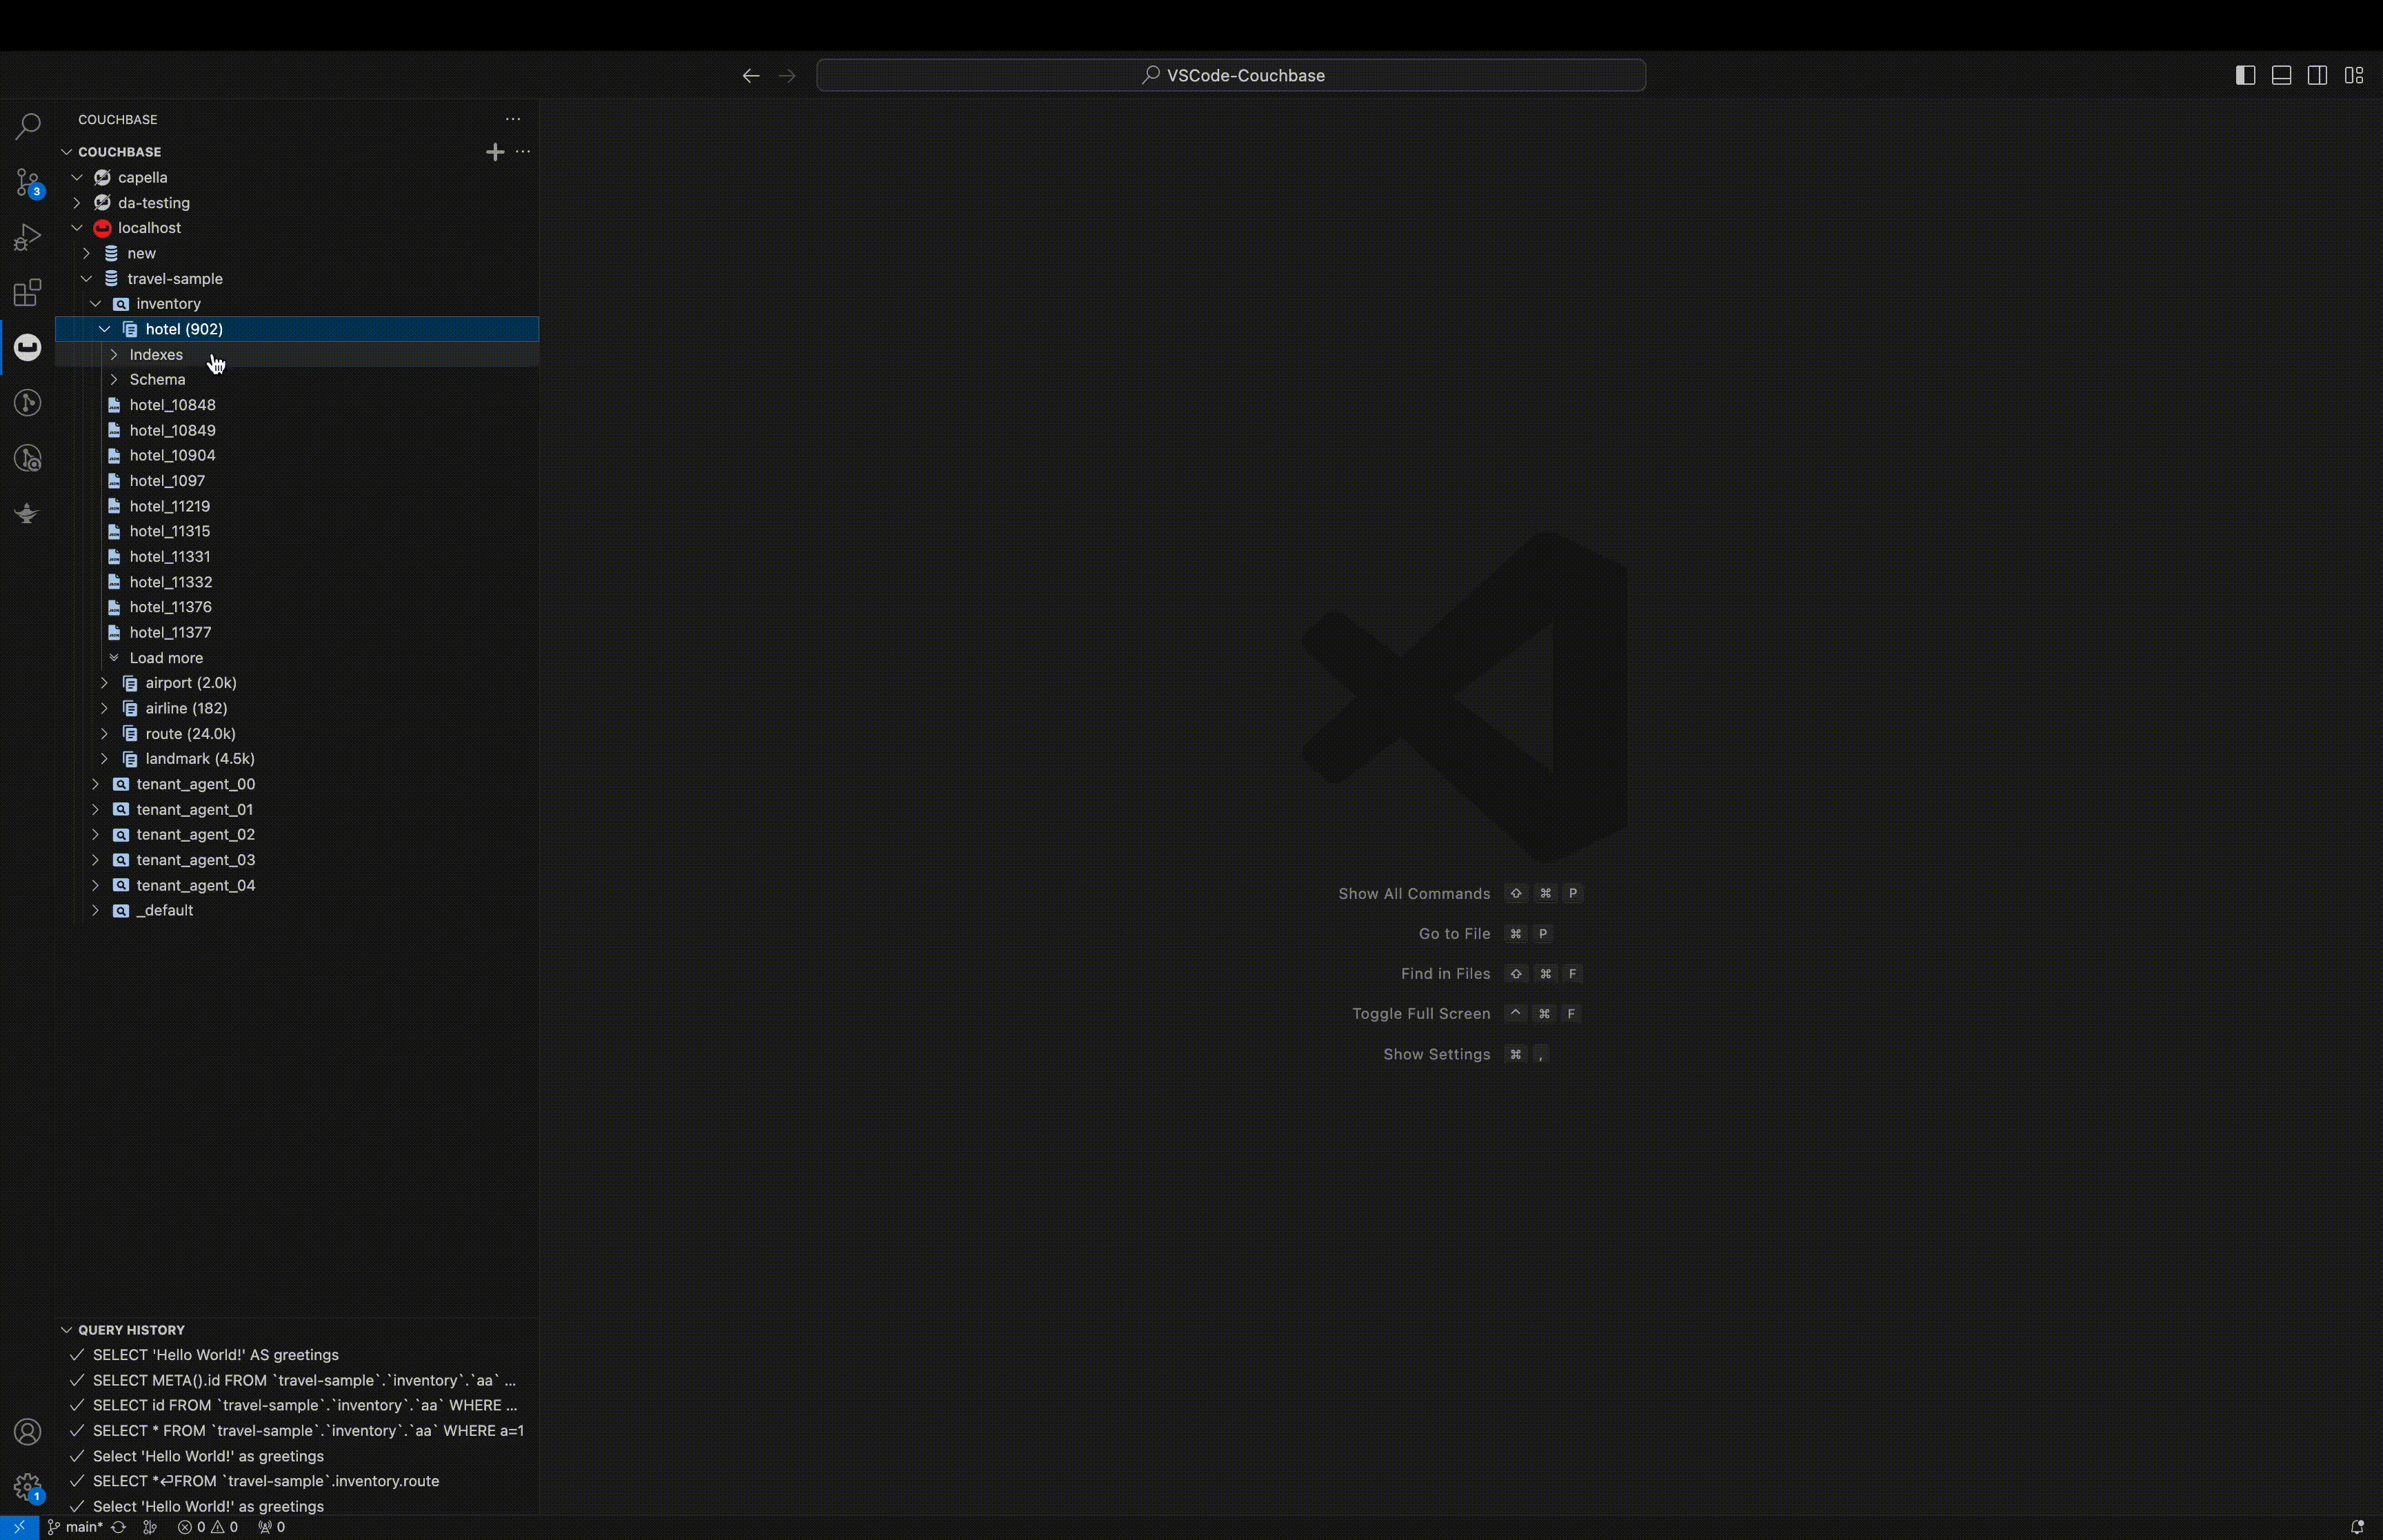
Task: Open Couchbase section more actions ellipsis
Action: click(522, 152)
